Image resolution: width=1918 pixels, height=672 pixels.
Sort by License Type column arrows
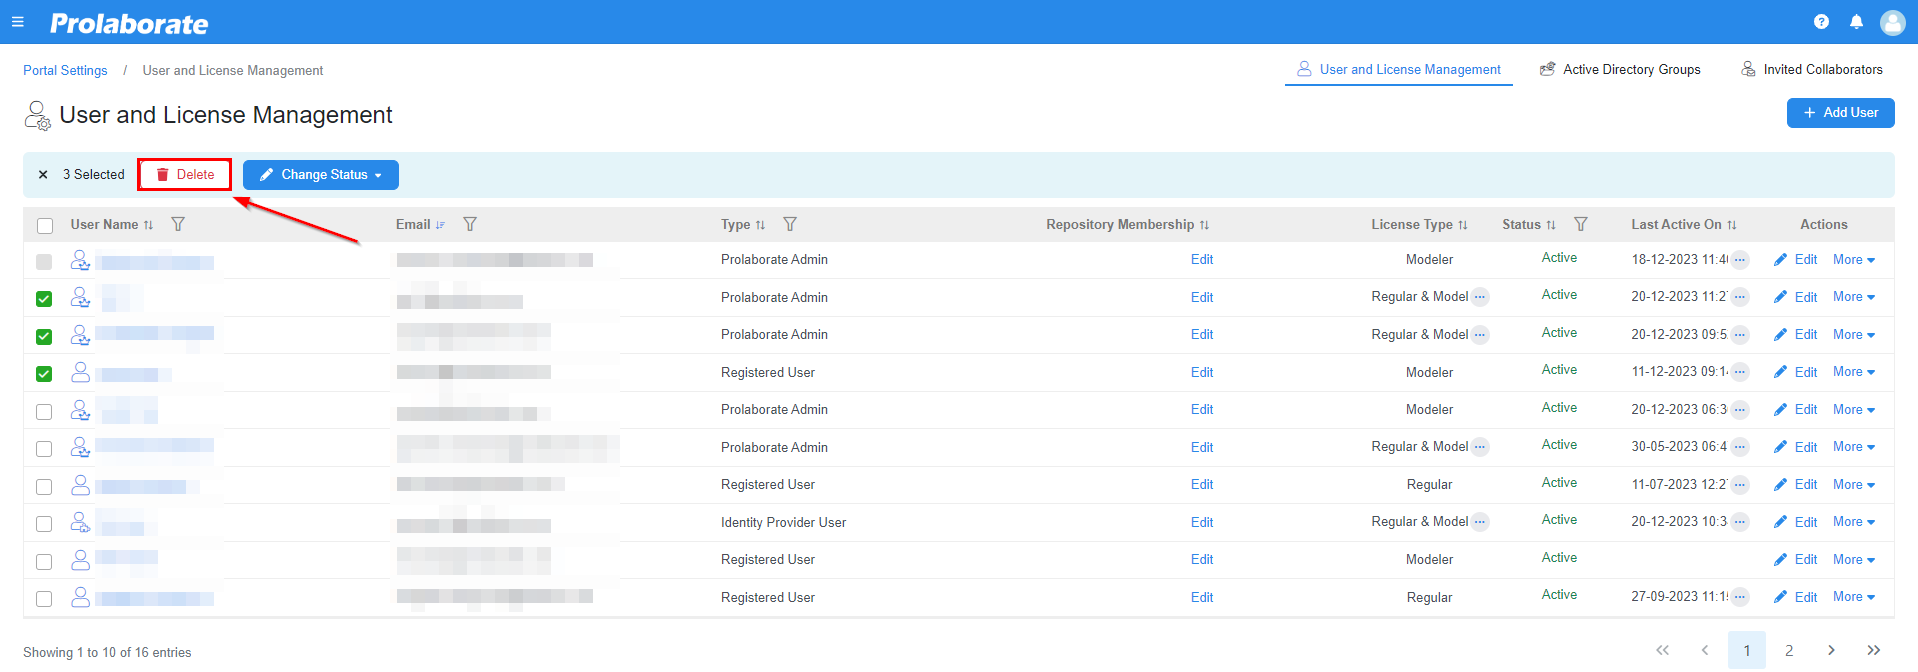pos(1463,225)
